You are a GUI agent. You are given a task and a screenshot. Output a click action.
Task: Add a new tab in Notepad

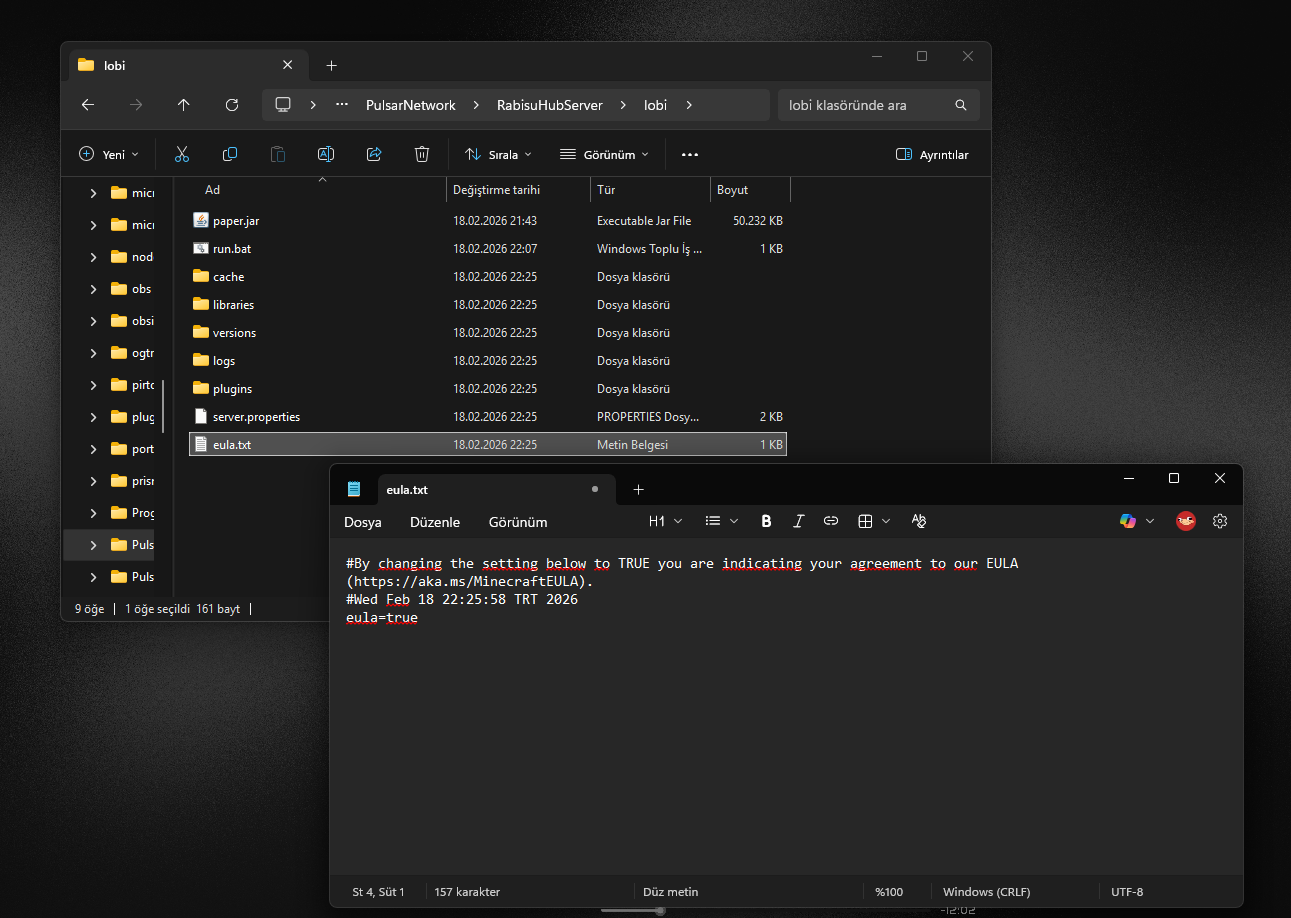point(639,490)
